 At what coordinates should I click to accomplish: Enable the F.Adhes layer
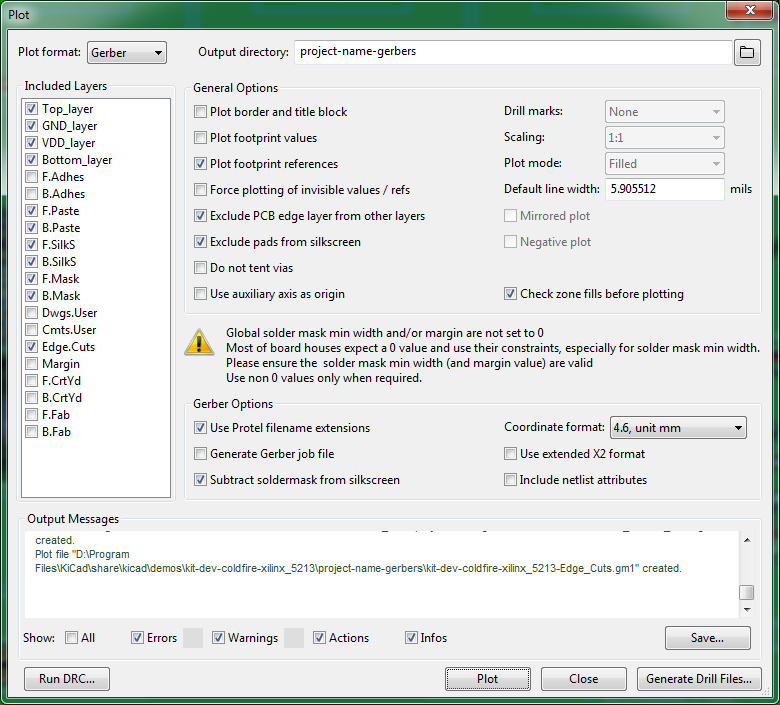[x=33, y=177]
